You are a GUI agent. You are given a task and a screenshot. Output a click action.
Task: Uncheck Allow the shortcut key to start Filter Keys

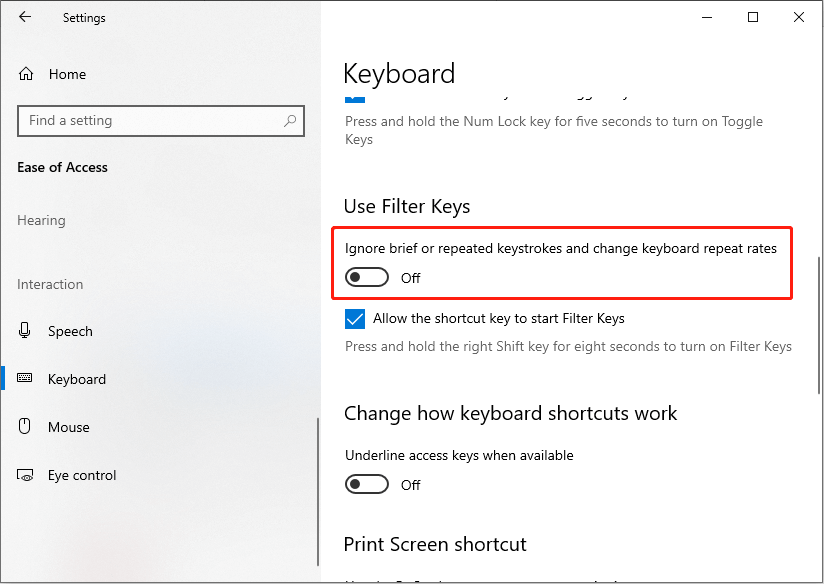(355, 319)
